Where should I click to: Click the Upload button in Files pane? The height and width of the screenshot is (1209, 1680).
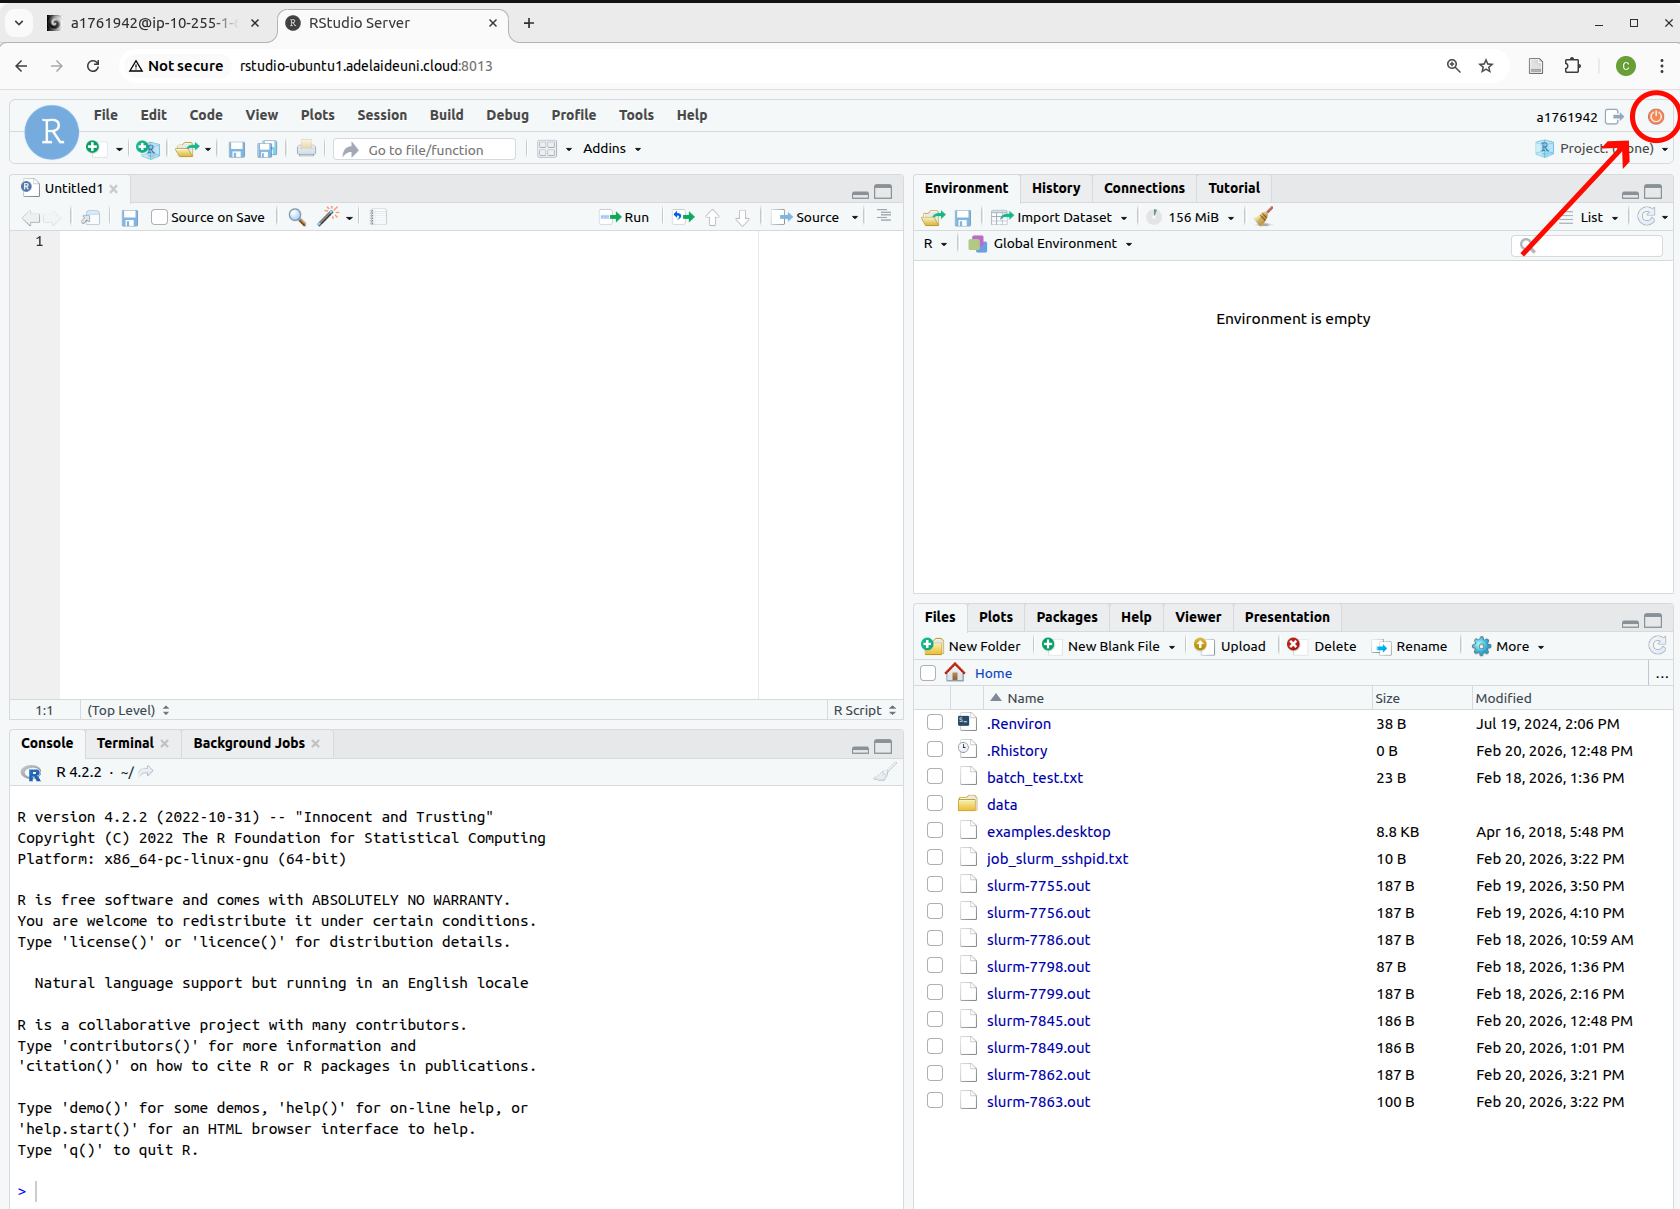pyautogui.click(x=1230, y=646)
